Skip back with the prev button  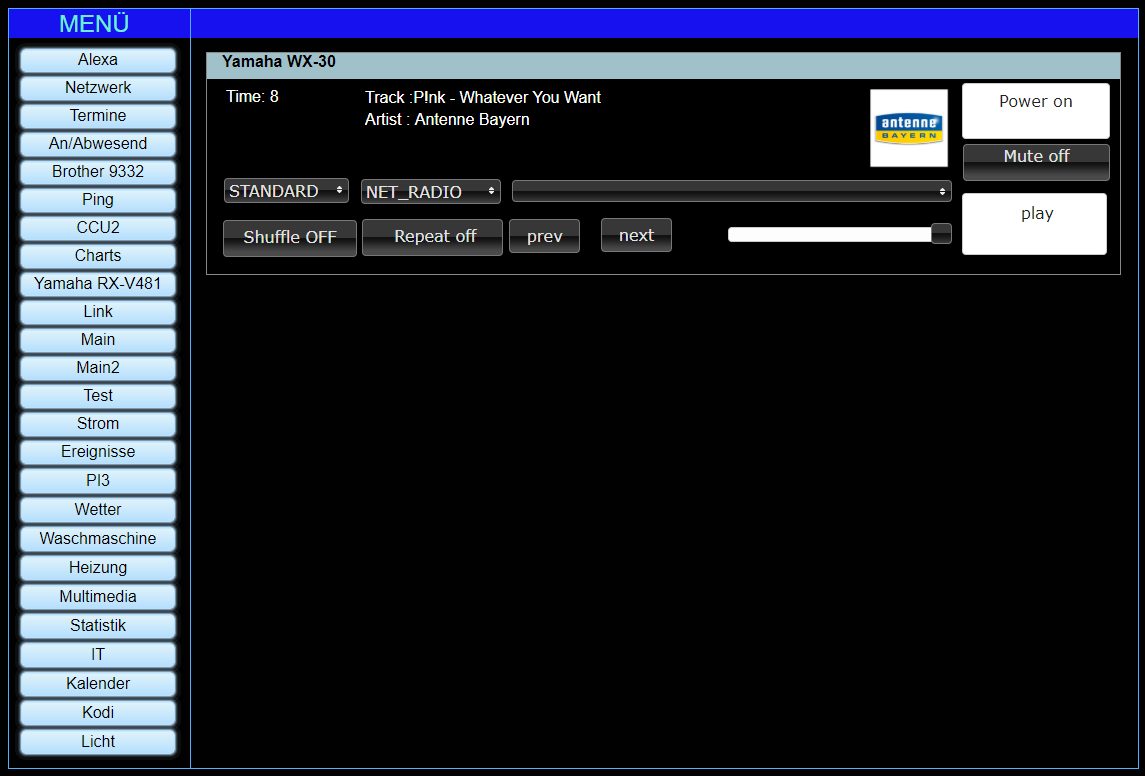[544, 237]
